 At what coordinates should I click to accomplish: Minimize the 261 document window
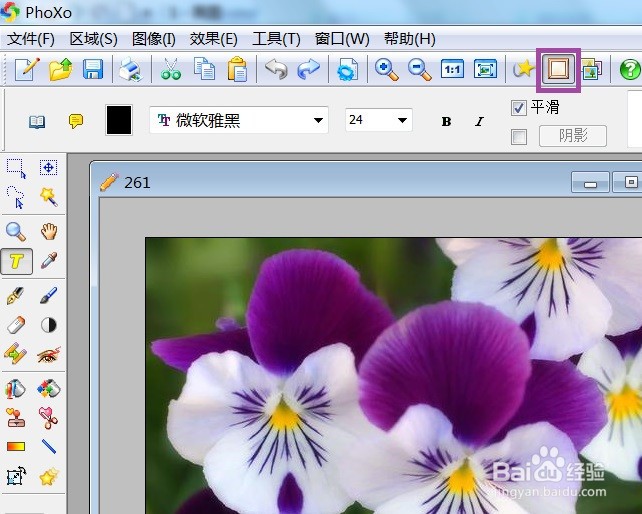pos(590,182)
